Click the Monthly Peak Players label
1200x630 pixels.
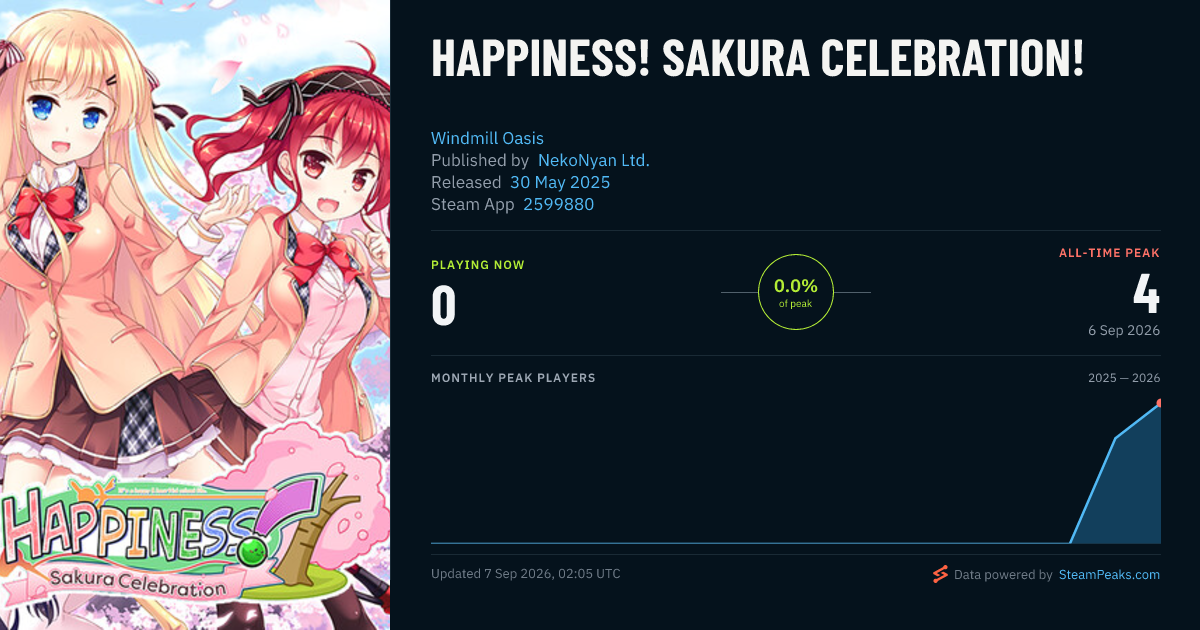[513, 378]
